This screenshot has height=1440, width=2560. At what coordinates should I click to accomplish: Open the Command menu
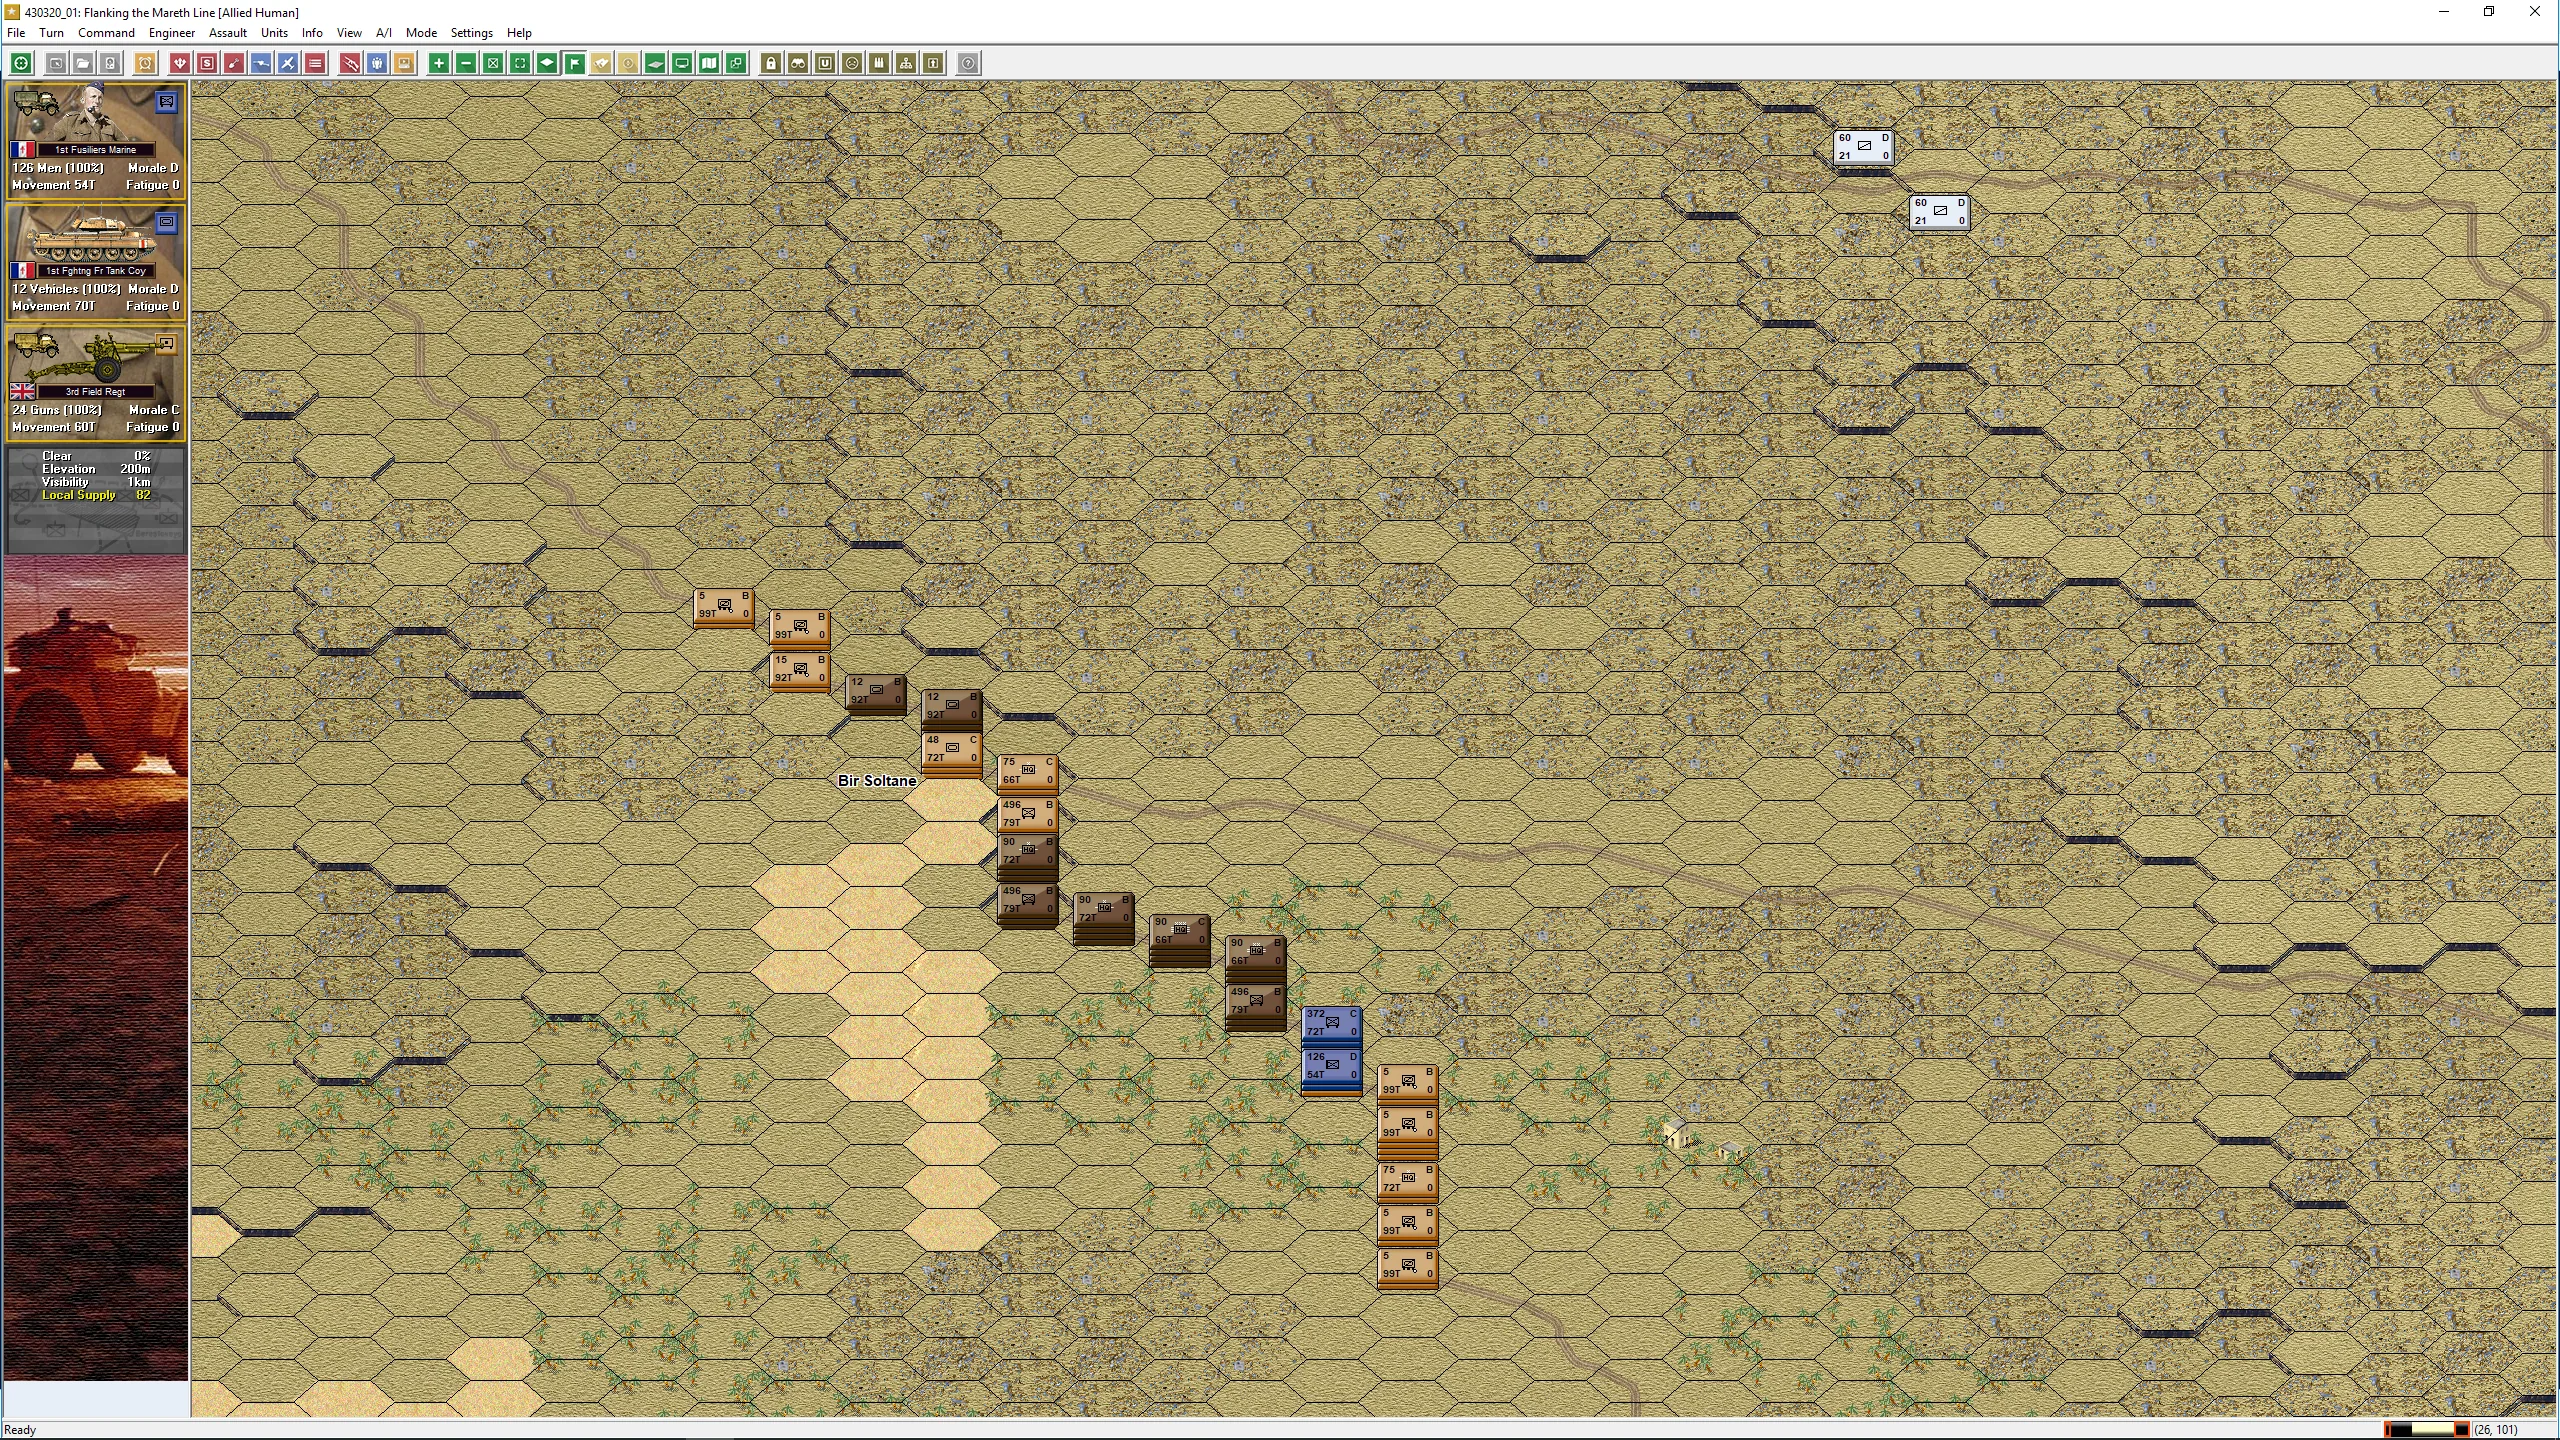[106, 33]
